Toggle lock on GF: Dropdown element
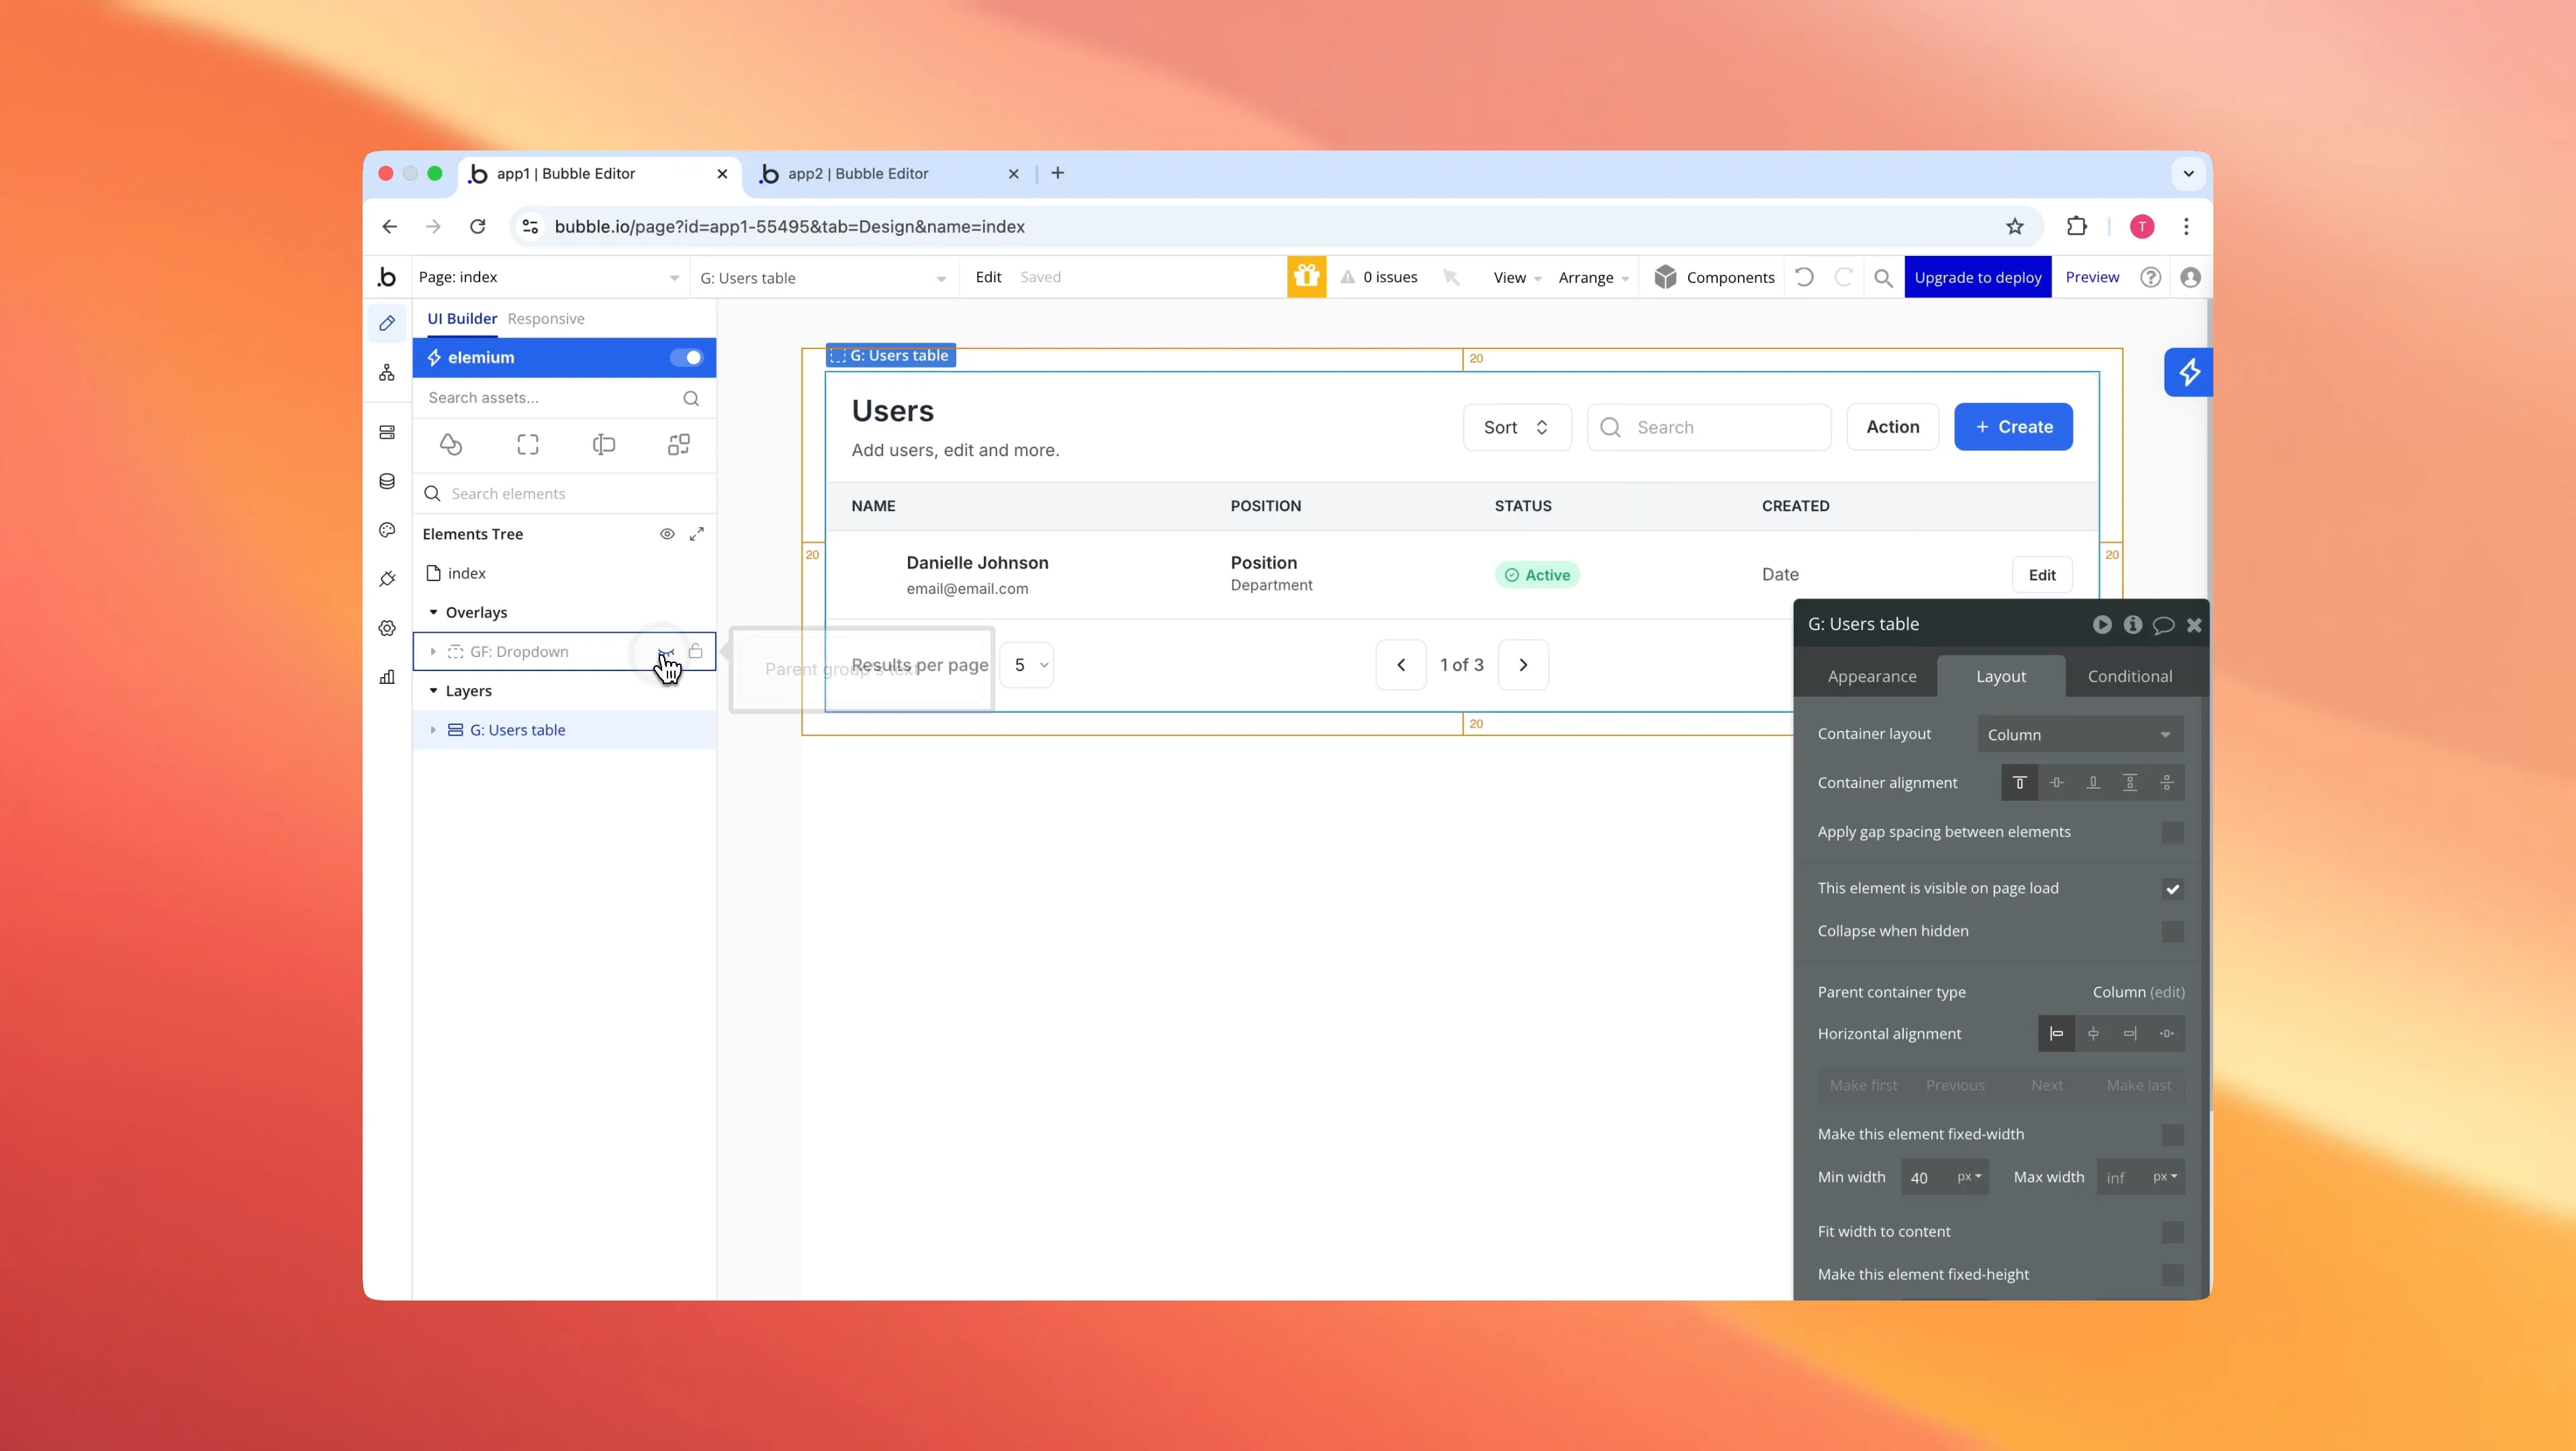Viewport: 2576px width, 1451px height. [x=696, y=651]
